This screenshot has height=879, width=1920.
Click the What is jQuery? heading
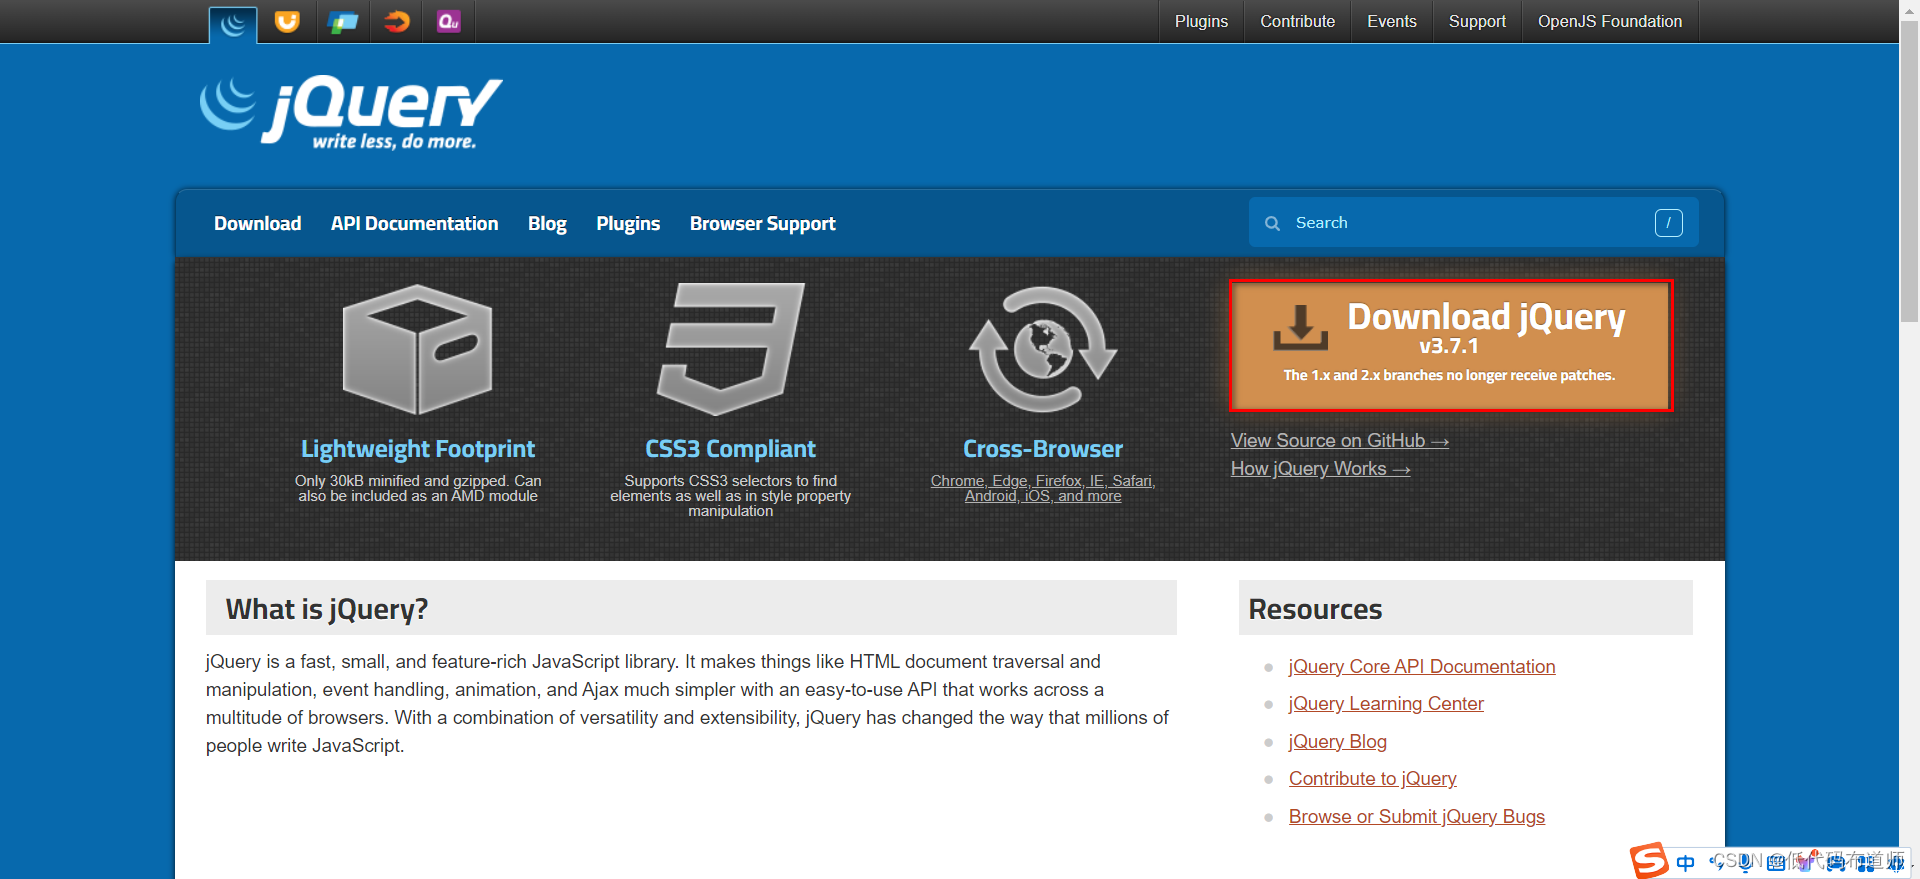(x=327, y=609)
